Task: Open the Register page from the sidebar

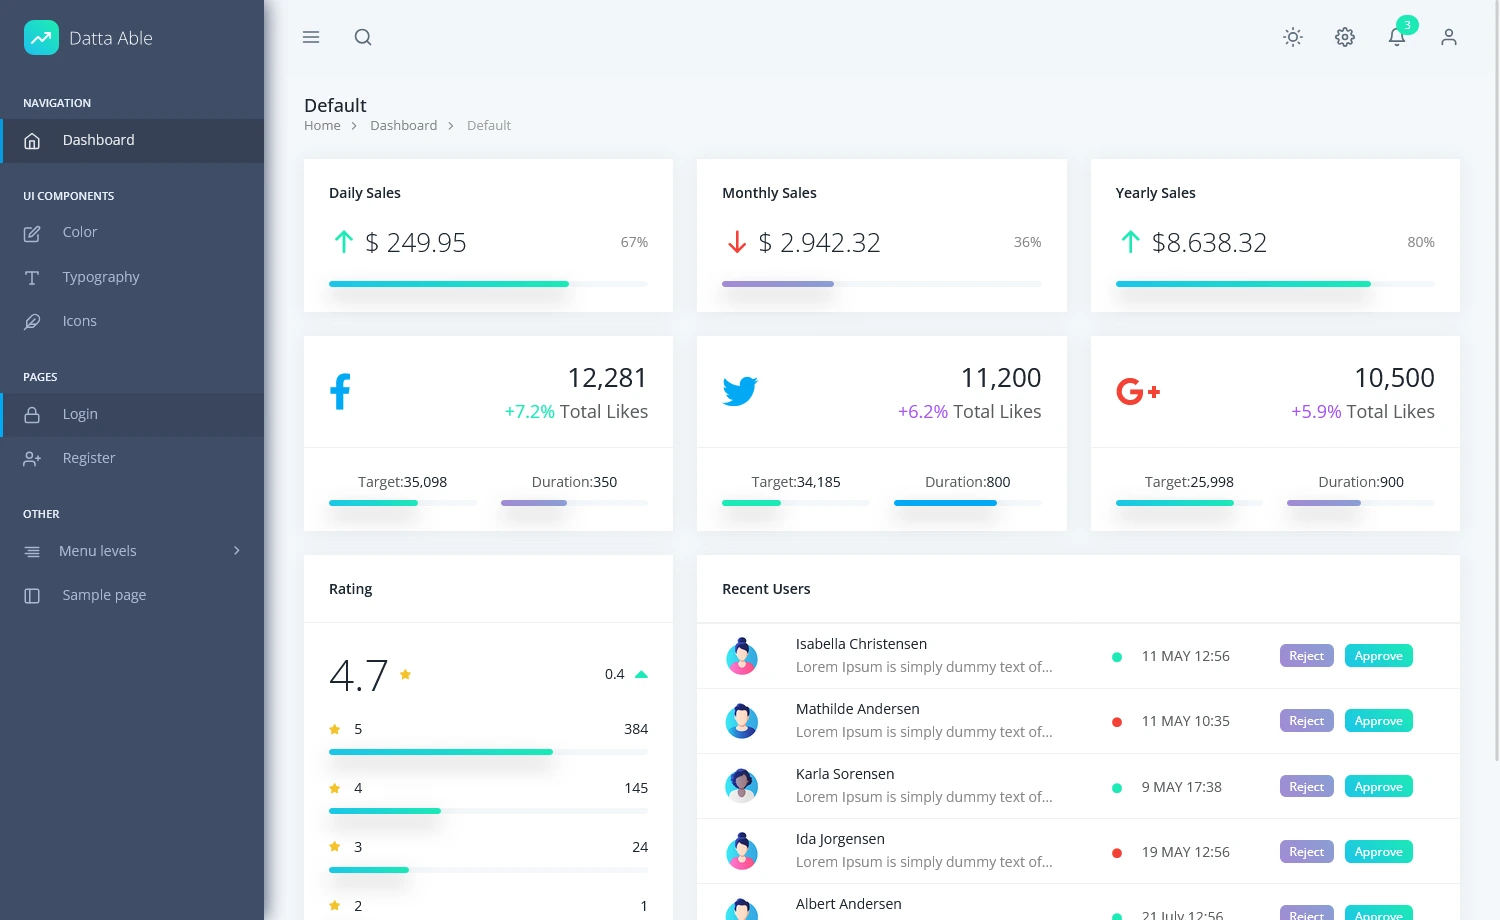Action: click(89, 458)
